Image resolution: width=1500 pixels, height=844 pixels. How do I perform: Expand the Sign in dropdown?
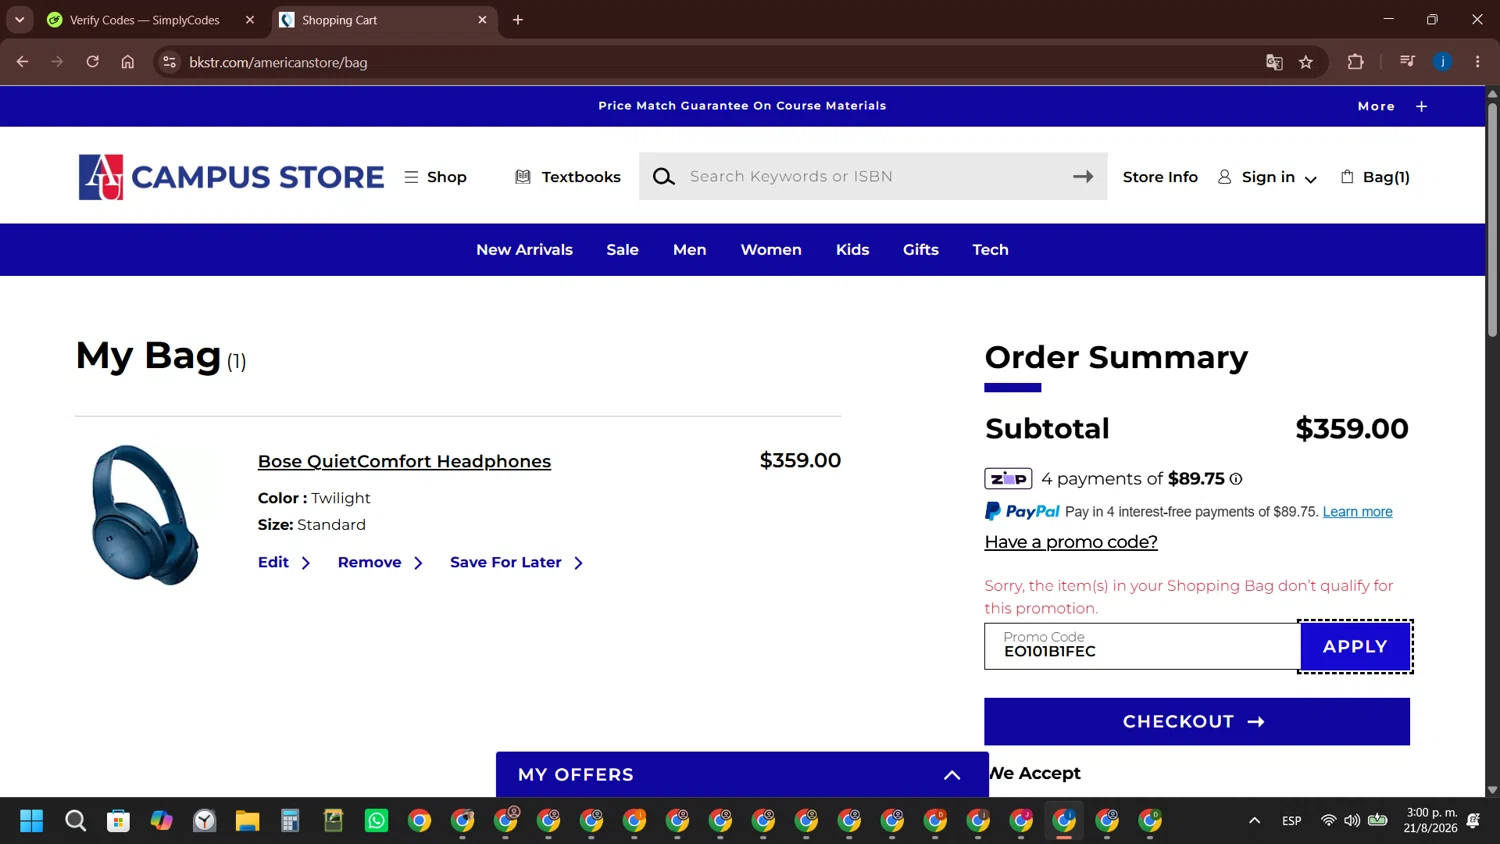(x=1267, y=177)
